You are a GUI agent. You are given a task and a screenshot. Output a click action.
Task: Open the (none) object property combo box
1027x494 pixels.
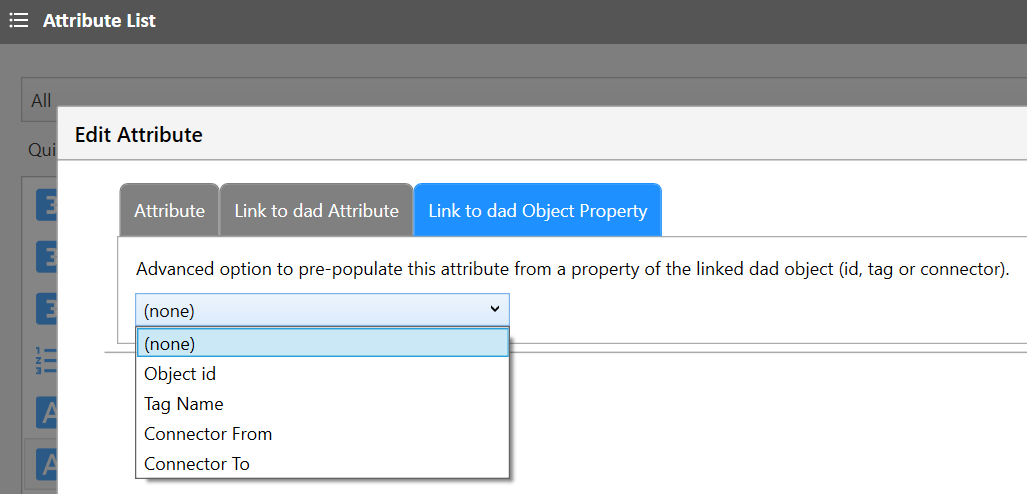click(x=322, y=311)
